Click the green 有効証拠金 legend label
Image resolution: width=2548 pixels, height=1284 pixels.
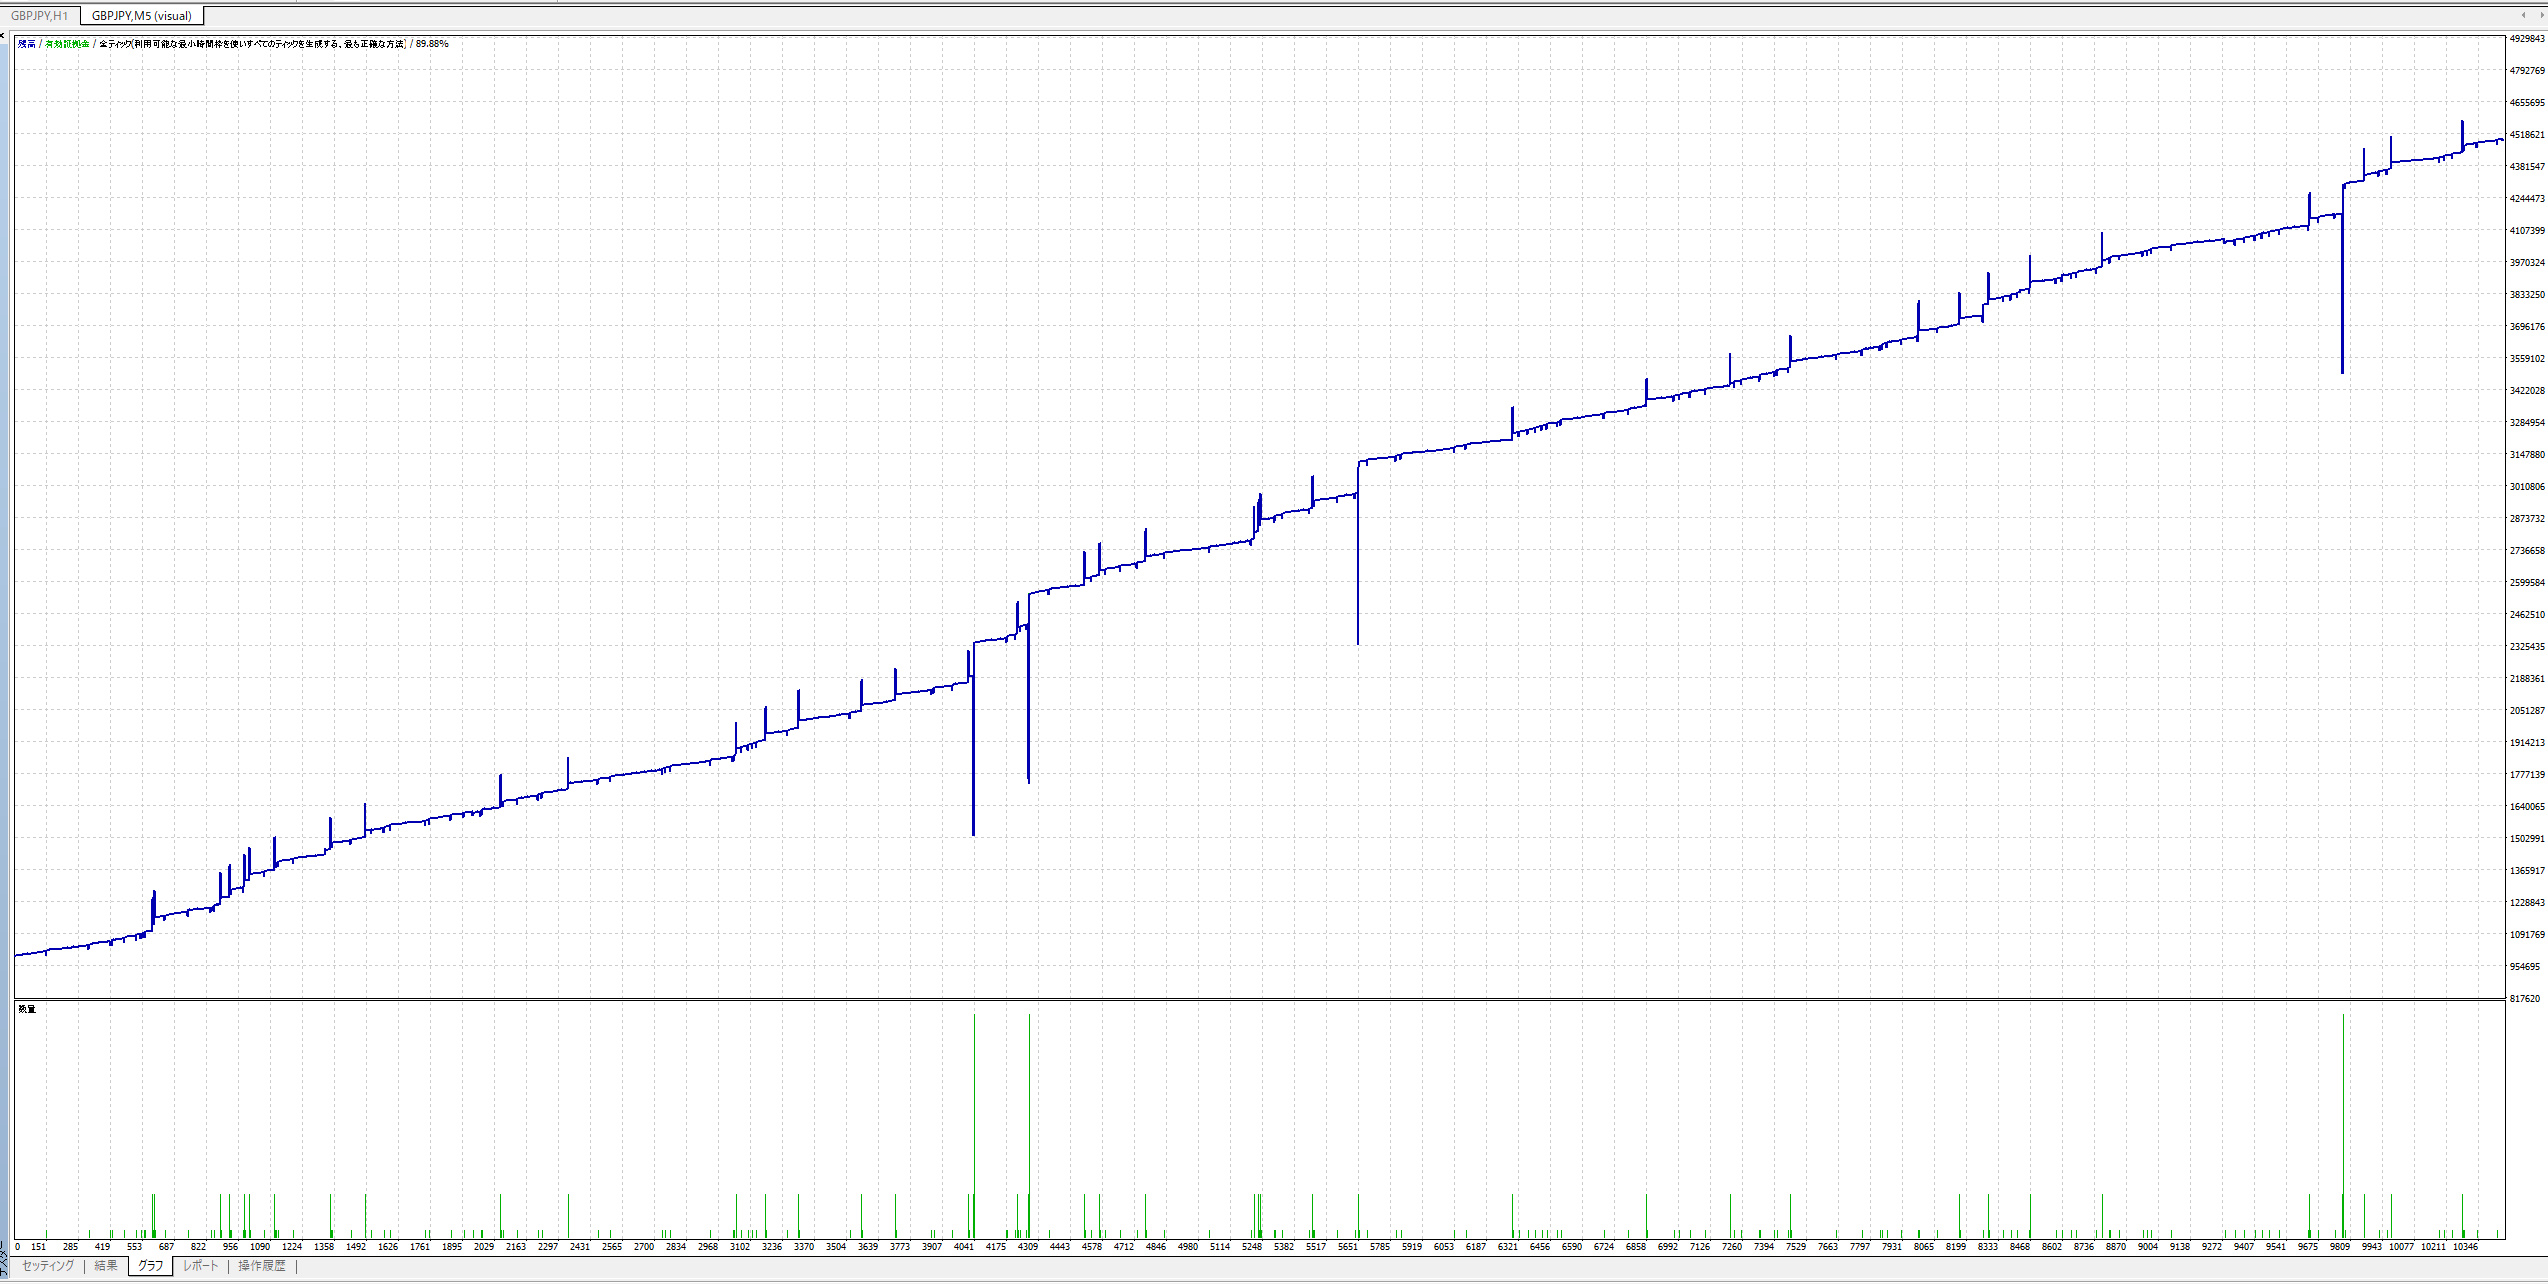(x=67, y=44)
